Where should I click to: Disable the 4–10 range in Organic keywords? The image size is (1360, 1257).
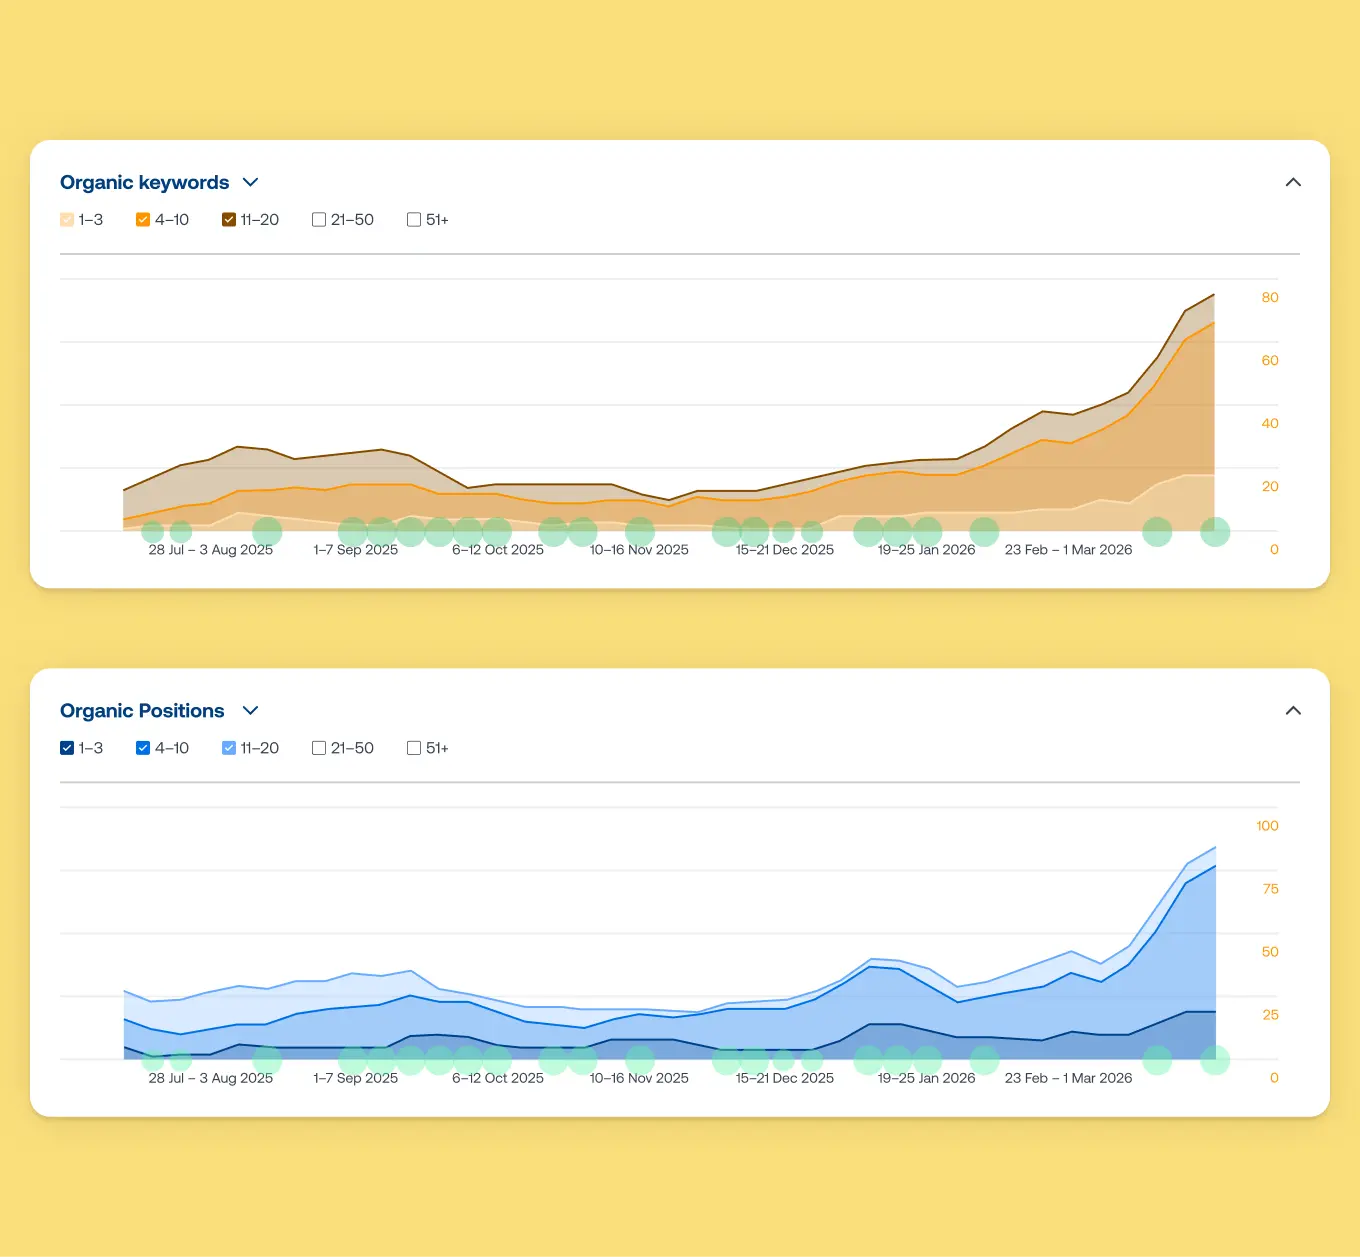point(143,219)
